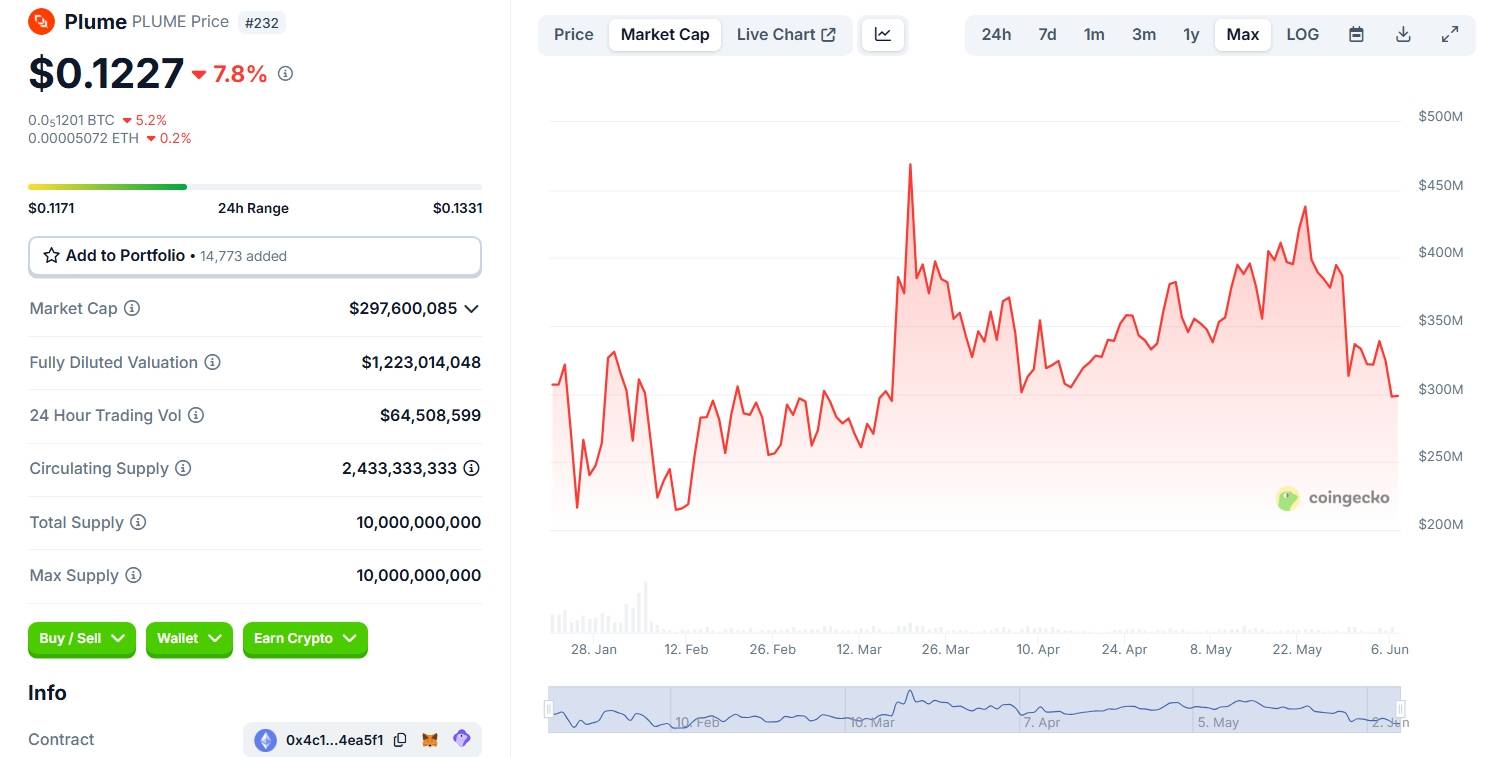Click the 26. Mar axis label
This screenshot has height=757, width=1488.
[x=945, y=649]
